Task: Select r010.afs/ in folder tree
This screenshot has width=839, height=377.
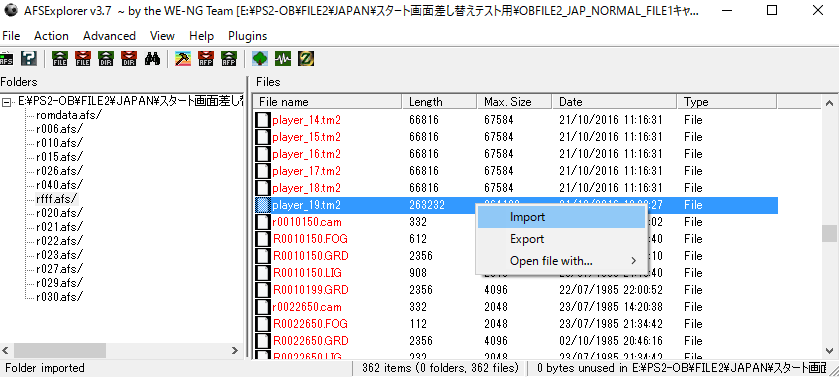Action: (59, 143)
